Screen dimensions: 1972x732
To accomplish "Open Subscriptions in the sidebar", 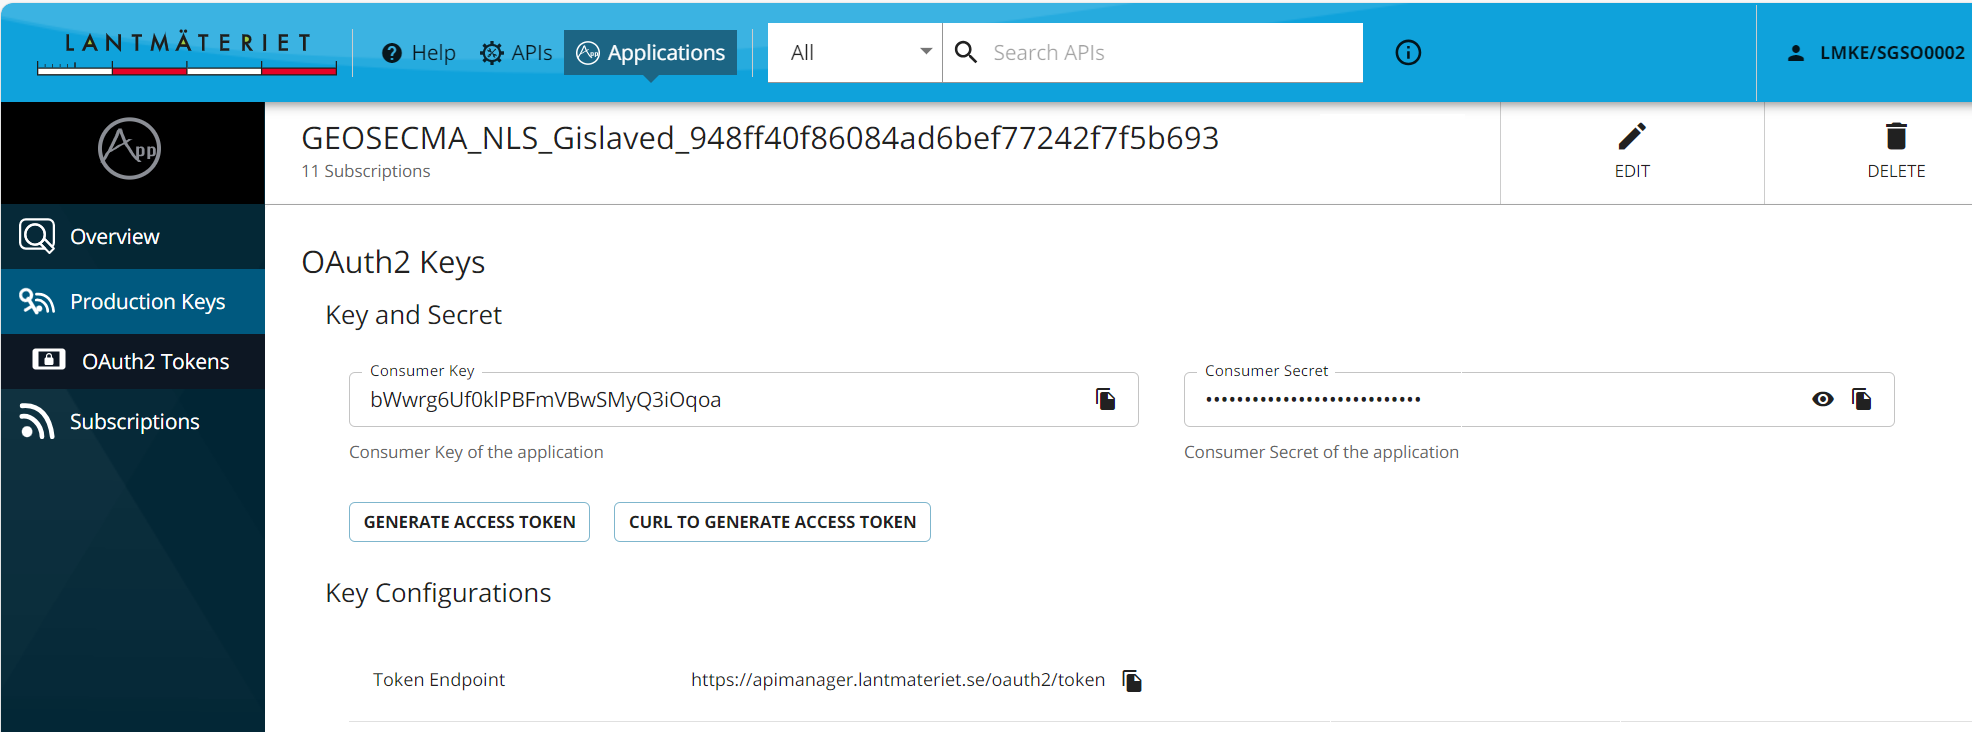I will click(x=134, y=422).
